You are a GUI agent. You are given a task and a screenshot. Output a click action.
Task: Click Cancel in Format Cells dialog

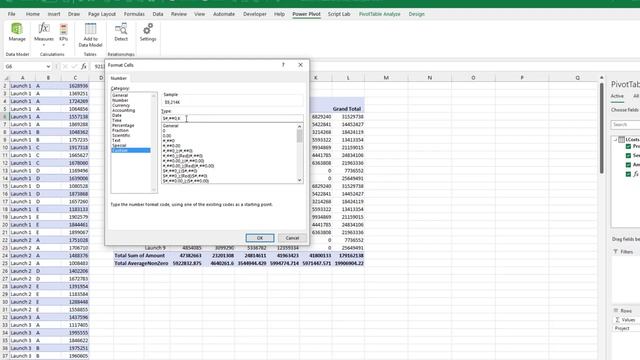(x=292, y=238)
